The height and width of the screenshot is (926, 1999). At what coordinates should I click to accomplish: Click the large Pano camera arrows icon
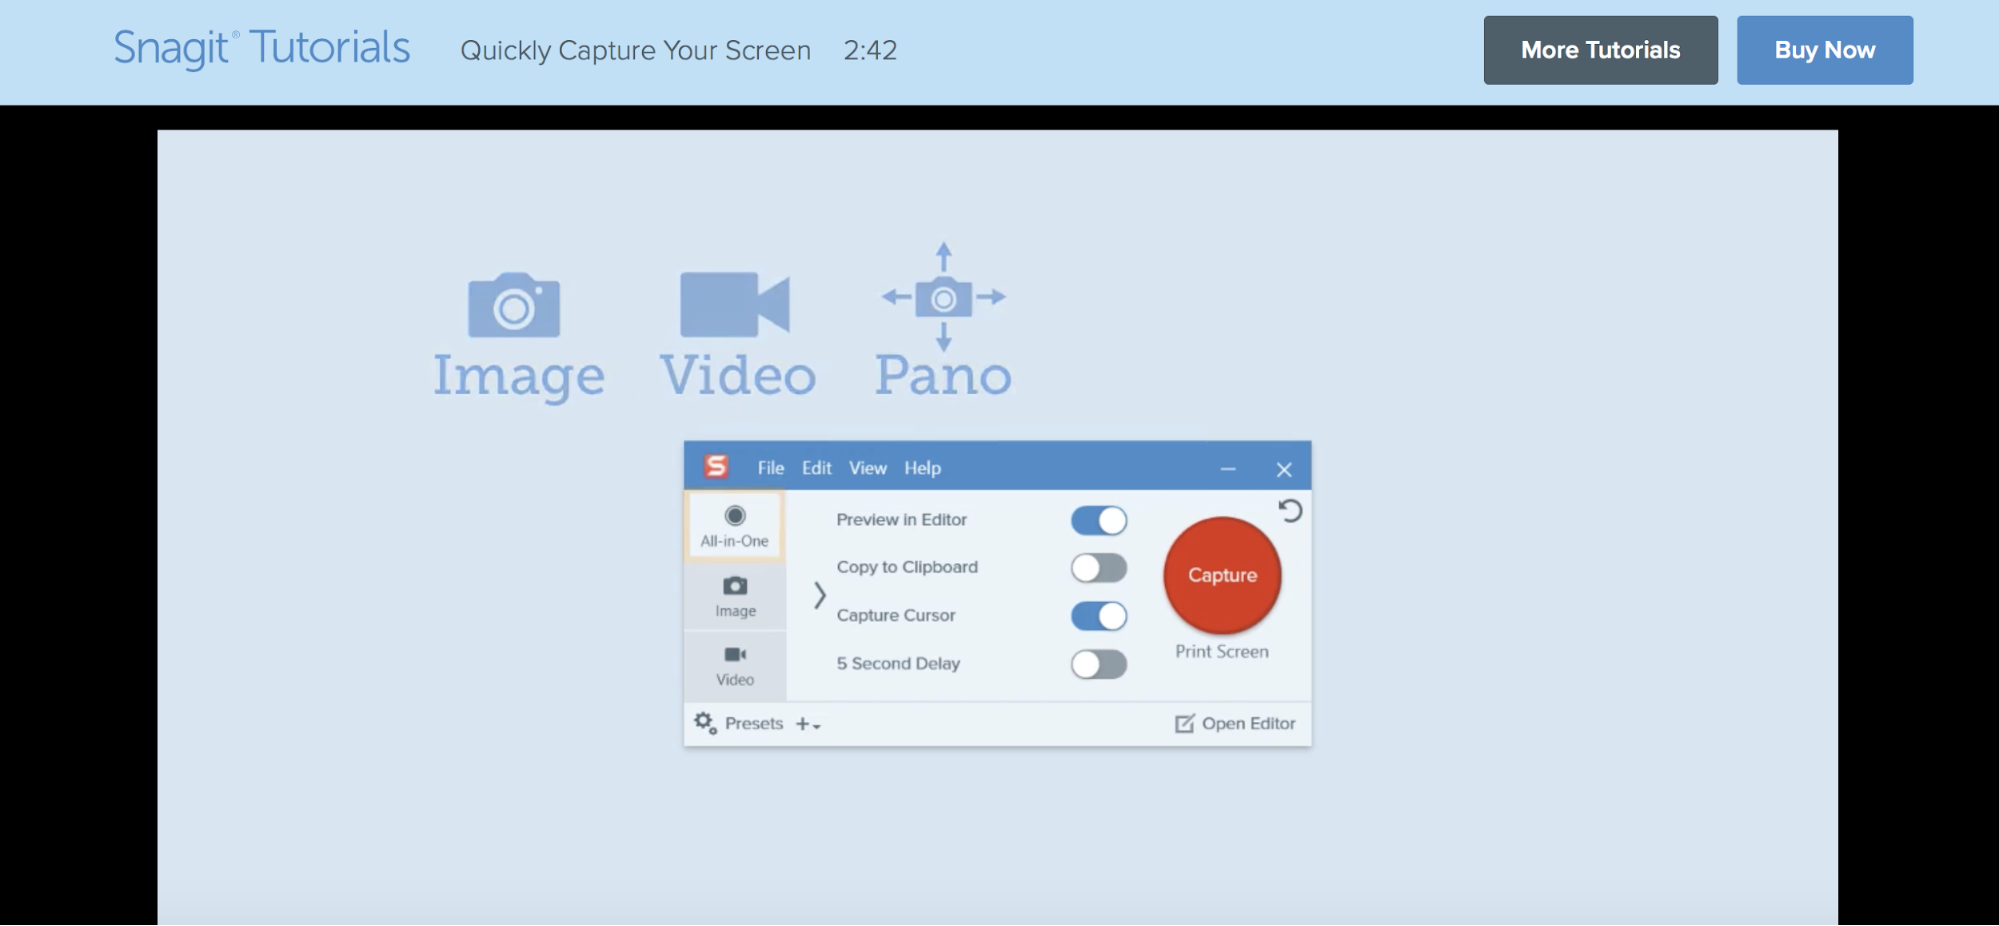943,297
